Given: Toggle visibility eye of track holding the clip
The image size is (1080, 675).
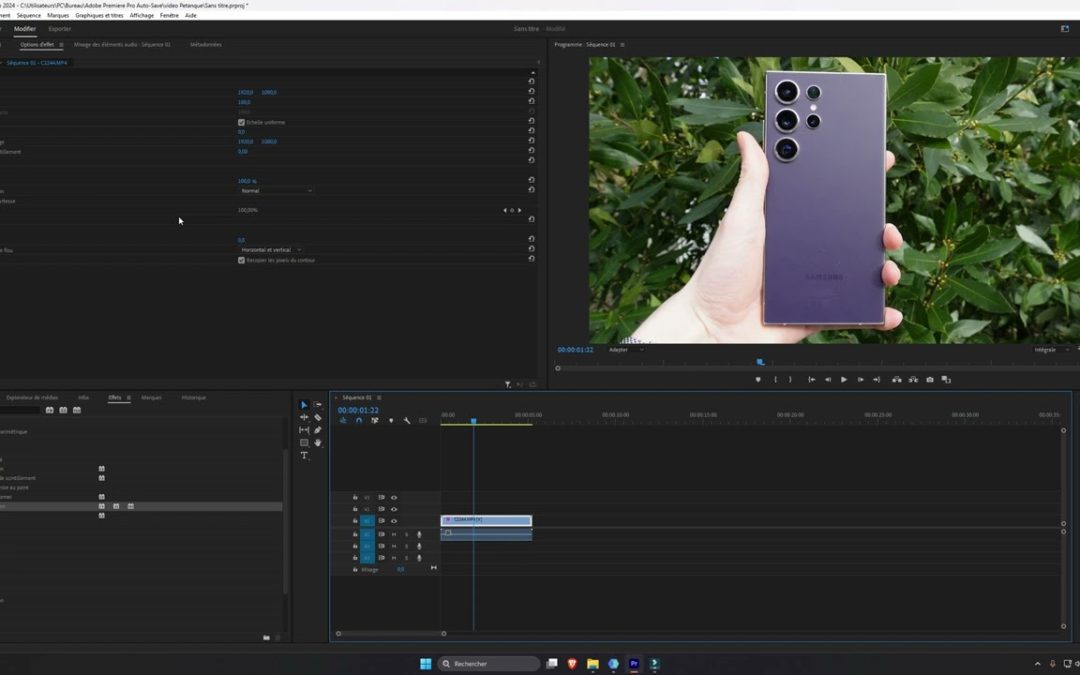Looking at the screenshot, I should pyautogui.click(x=394, y=521).
